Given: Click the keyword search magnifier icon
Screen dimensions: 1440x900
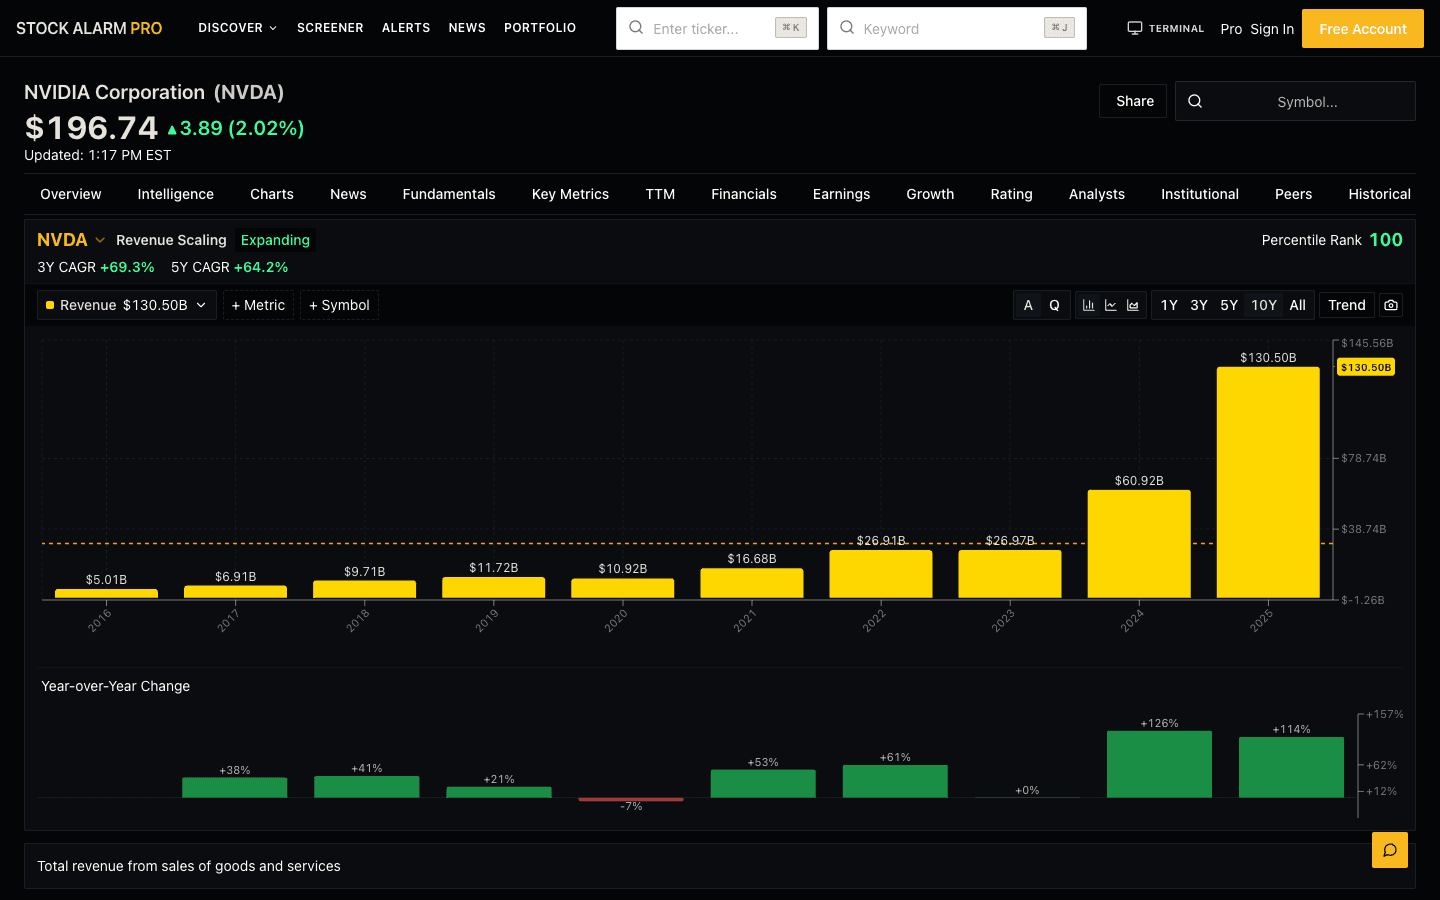Looking at the screenshot, I should pos(847,28).
